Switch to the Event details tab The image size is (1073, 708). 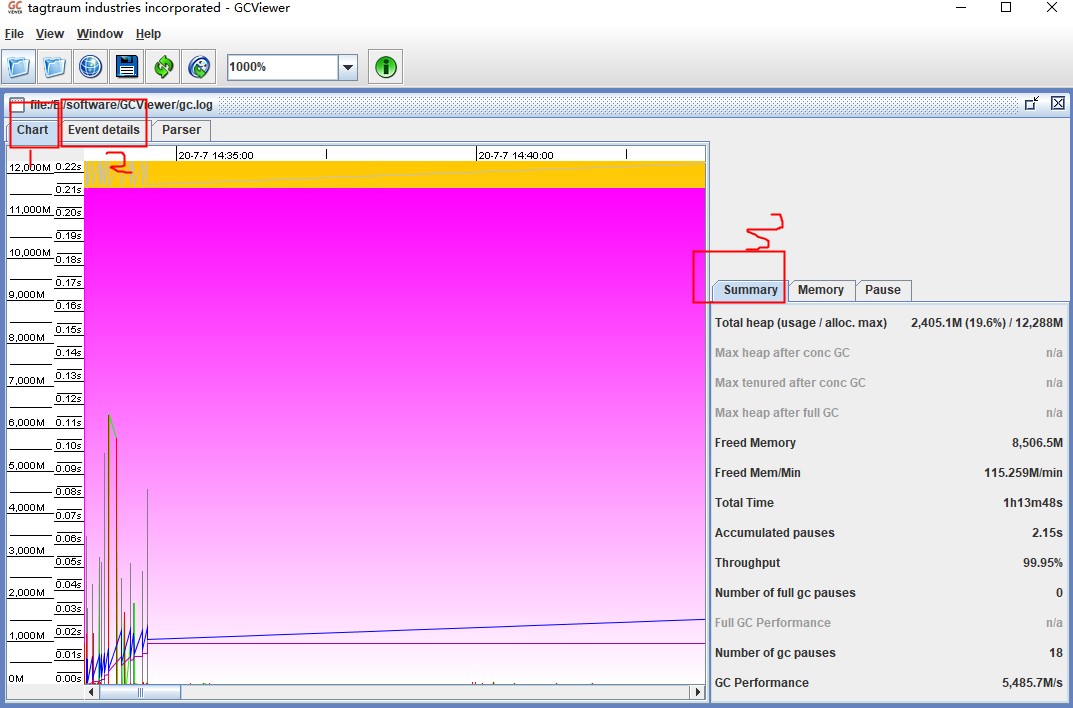[x=103, y=130]
